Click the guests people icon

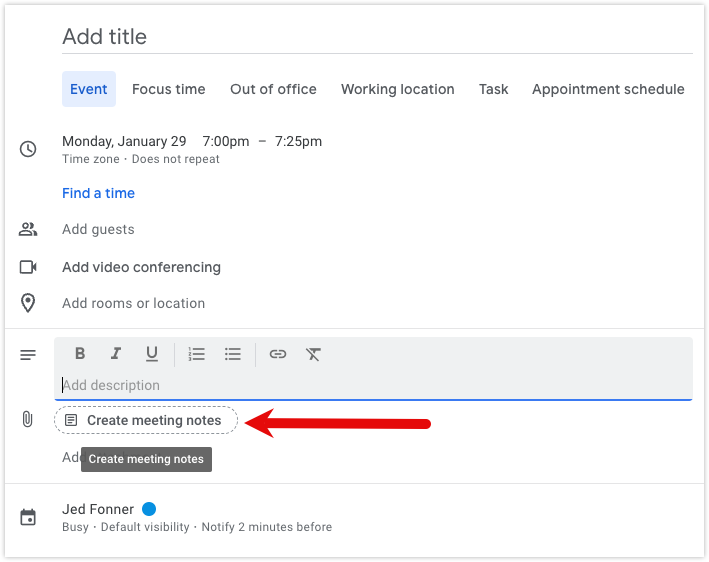[28, 229]
